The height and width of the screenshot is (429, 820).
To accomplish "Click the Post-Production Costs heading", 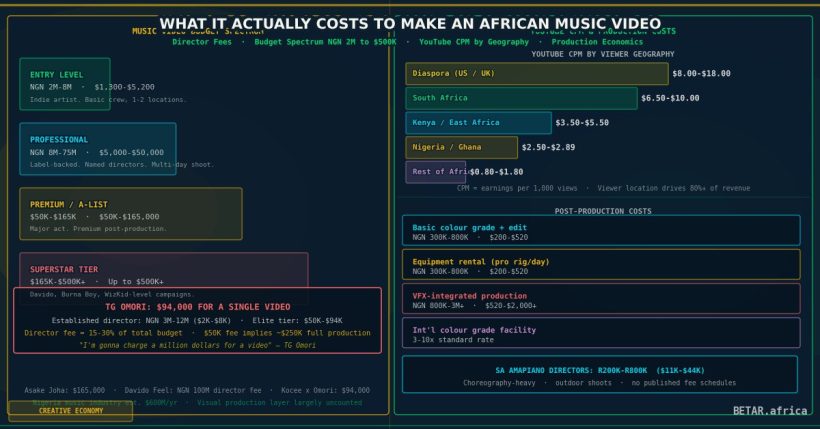I will pos(603,211).
